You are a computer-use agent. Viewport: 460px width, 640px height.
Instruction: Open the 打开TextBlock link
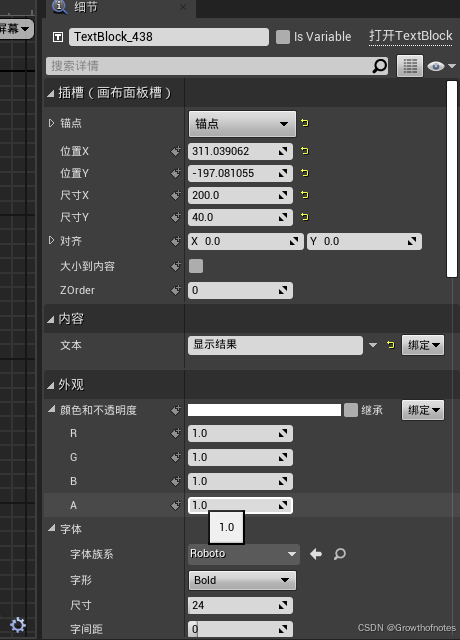click(x=410, y=36)
